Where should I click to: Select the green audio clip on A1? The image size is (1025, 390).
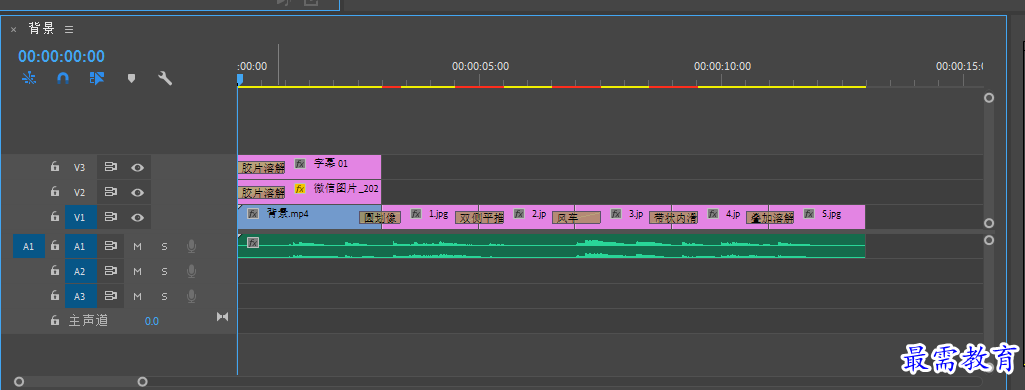(551, 246)
